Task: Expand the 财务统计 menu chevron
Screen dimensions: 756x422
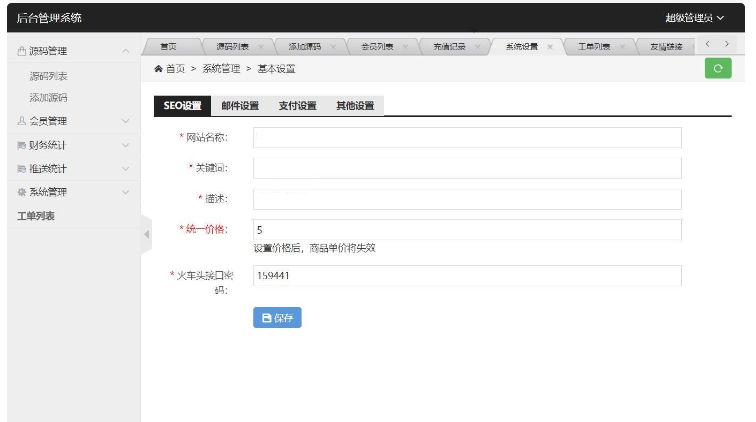Action: tap(126, 145)
